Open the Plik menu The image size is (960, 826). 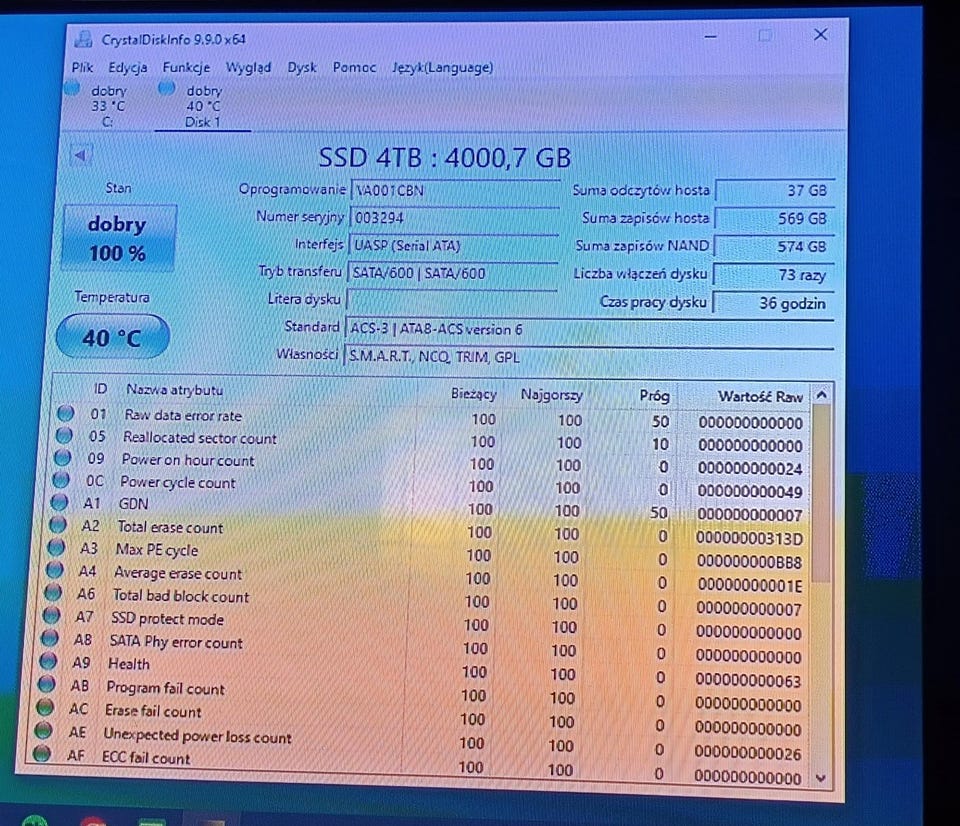(x=82, y=67)
